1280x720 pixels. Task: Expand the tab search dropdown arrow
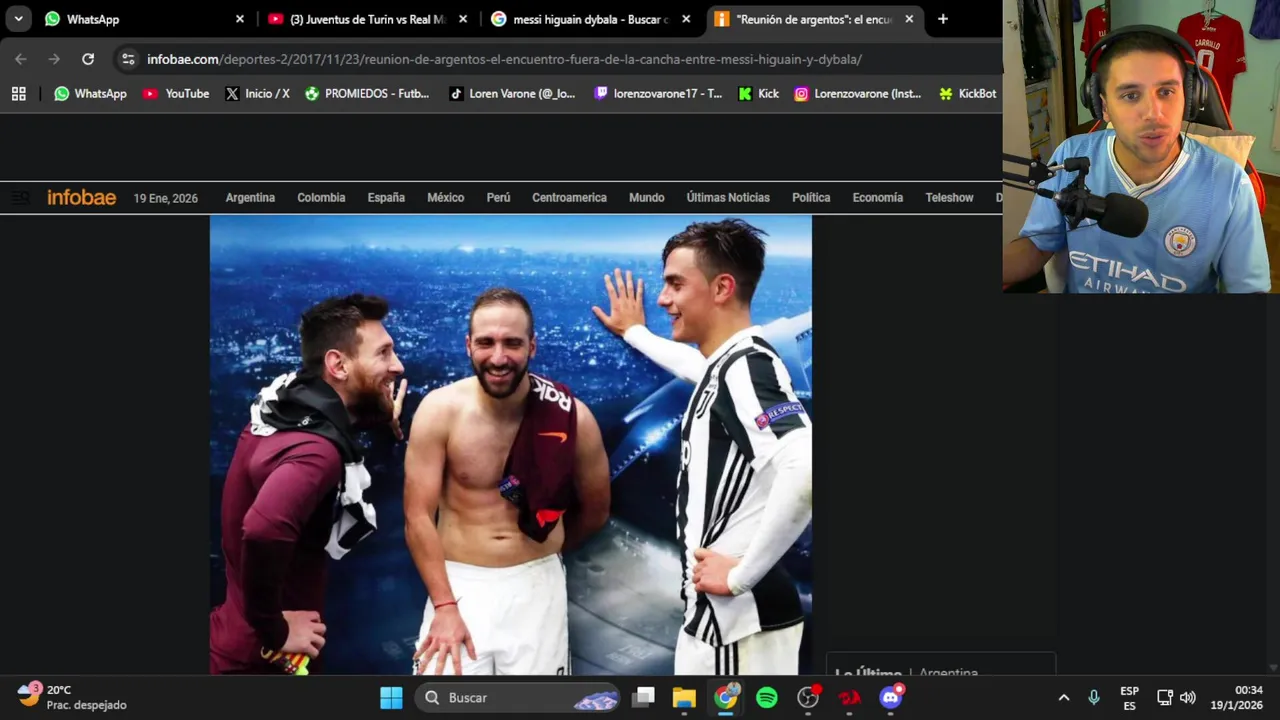click(18, 19)
